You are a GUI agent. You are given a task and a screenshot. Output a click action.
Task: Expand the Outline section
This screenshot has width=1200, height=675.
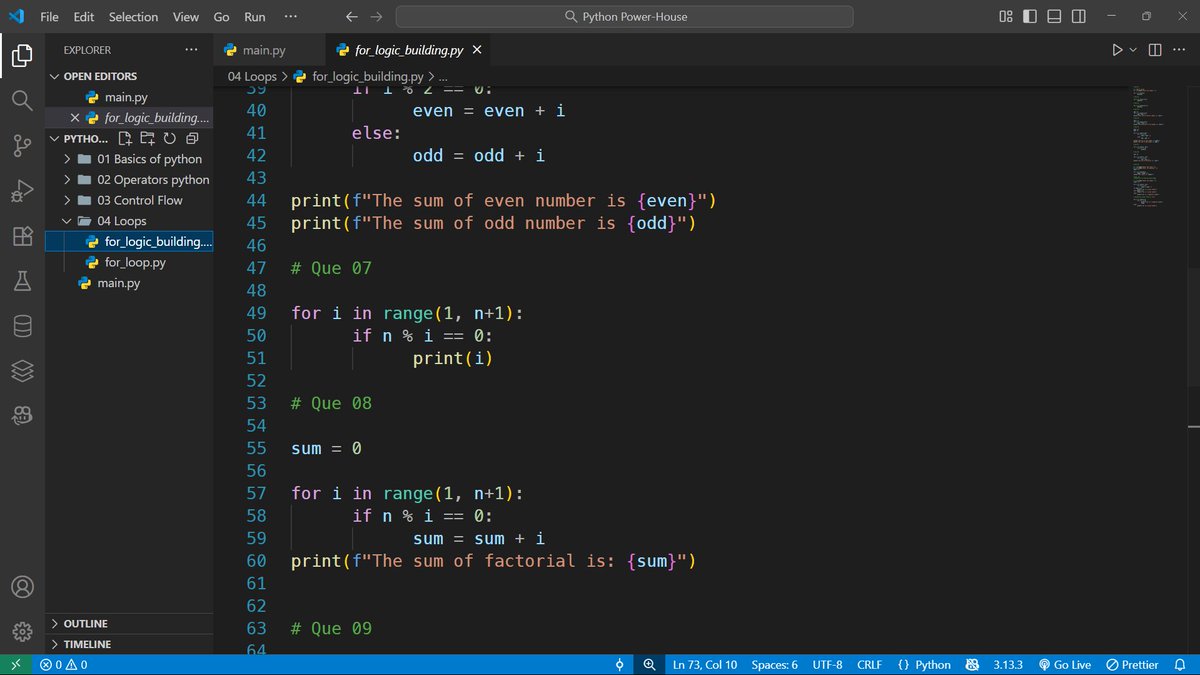point(86,624)
